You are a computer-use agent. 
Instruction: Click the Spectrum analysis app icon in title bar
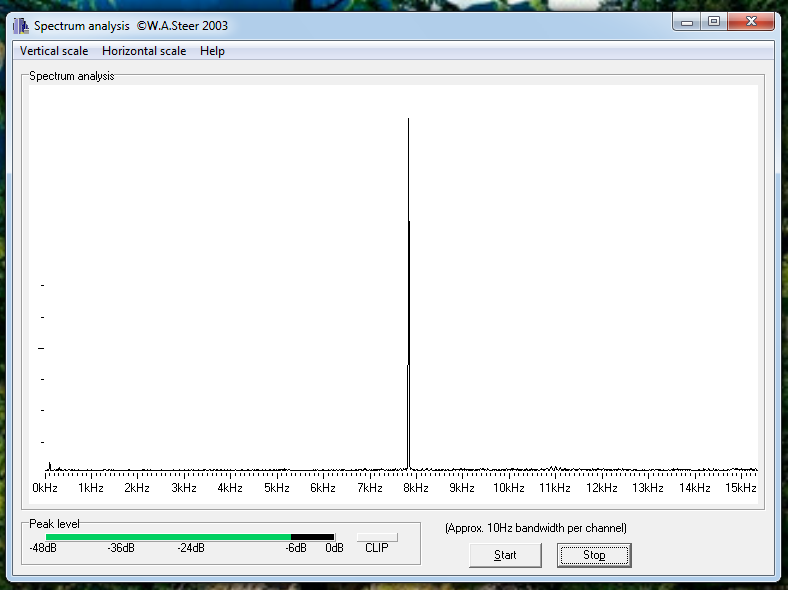[21, 25]
